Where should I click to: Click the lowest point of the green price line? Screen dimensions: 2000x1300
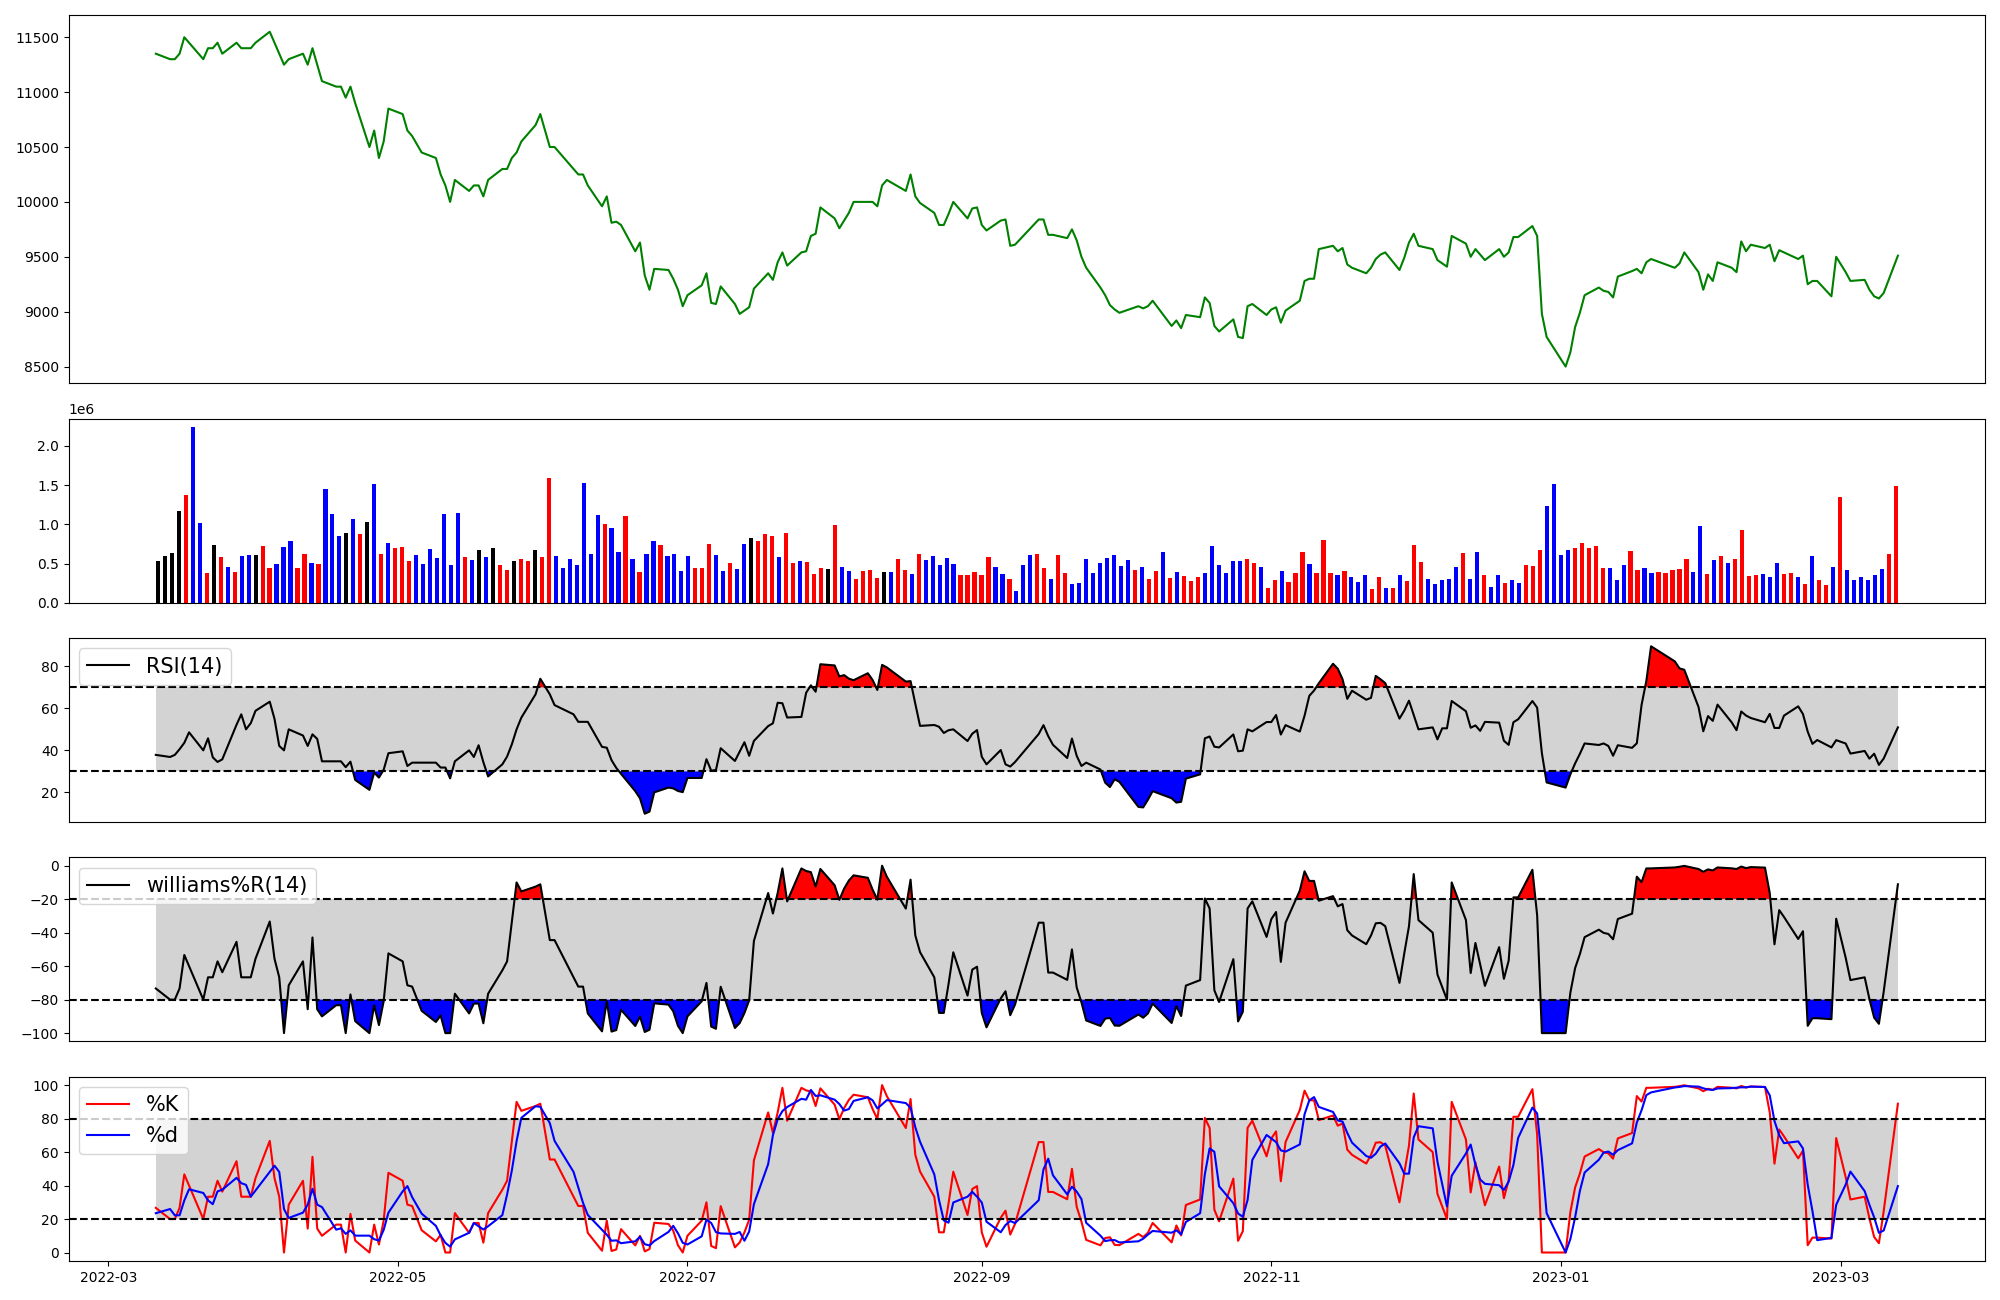(x=1565, y=366)
